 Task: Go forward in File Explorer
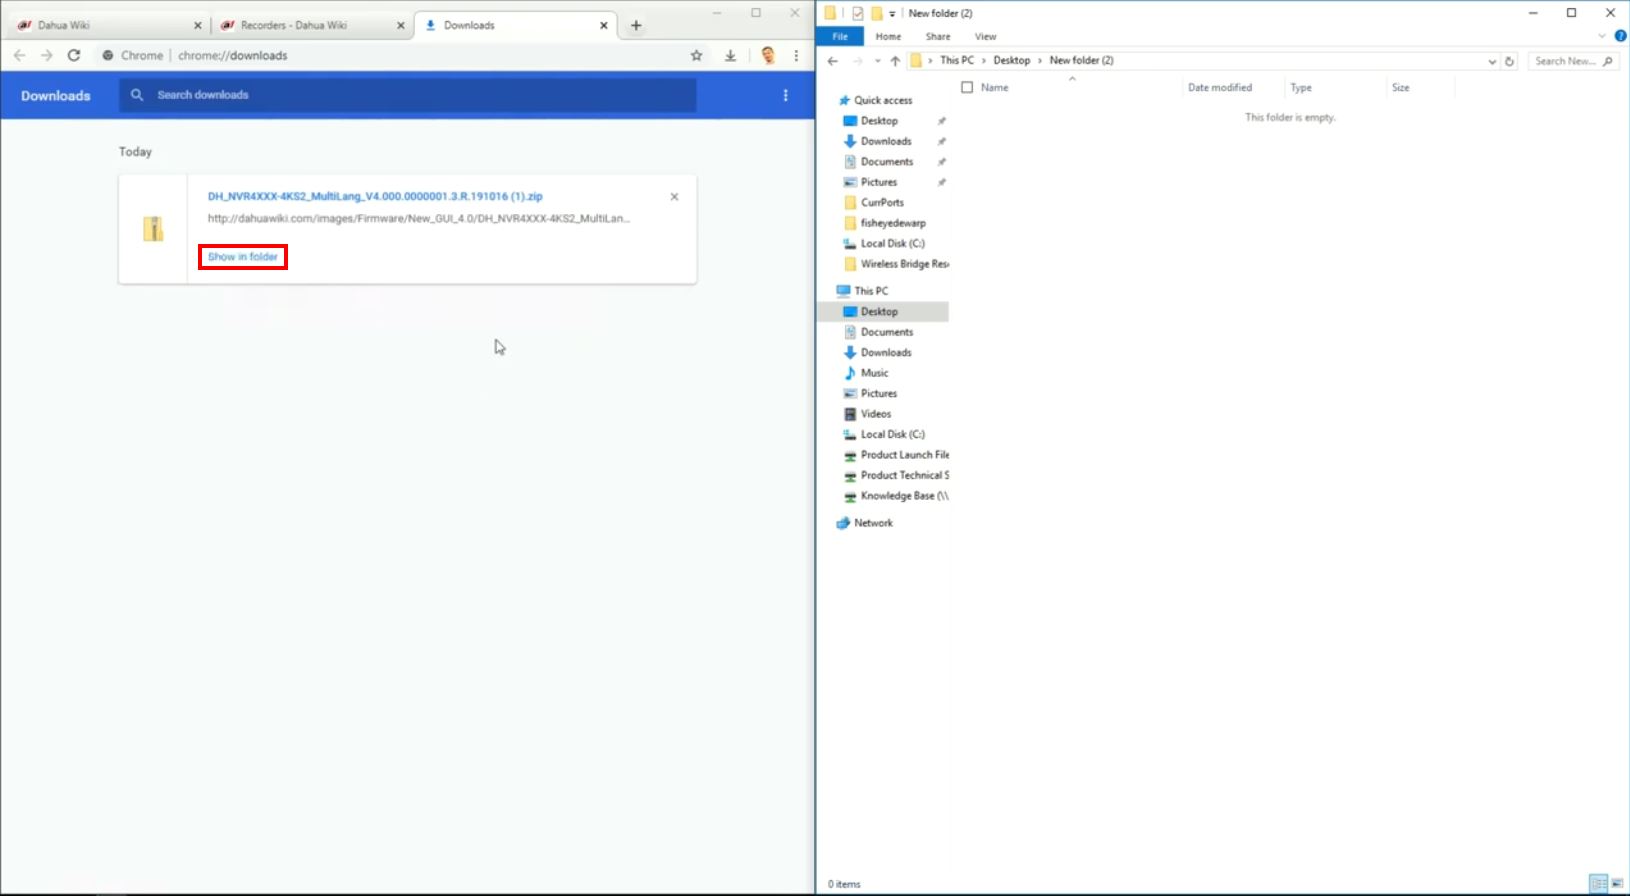pos(857,61)
